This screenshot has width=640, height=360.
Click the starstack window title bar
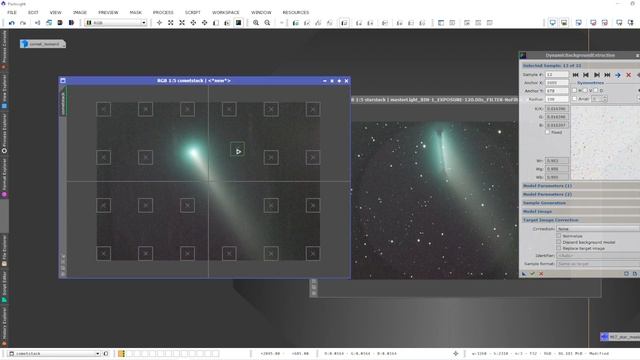pos(435,100)
